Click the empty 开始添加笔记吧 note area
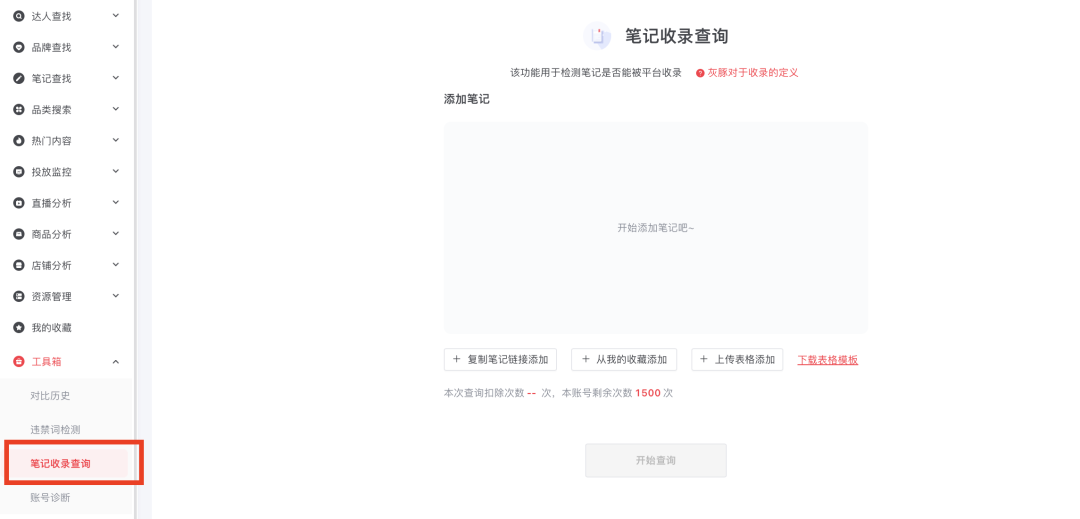 tap(656, 228)
